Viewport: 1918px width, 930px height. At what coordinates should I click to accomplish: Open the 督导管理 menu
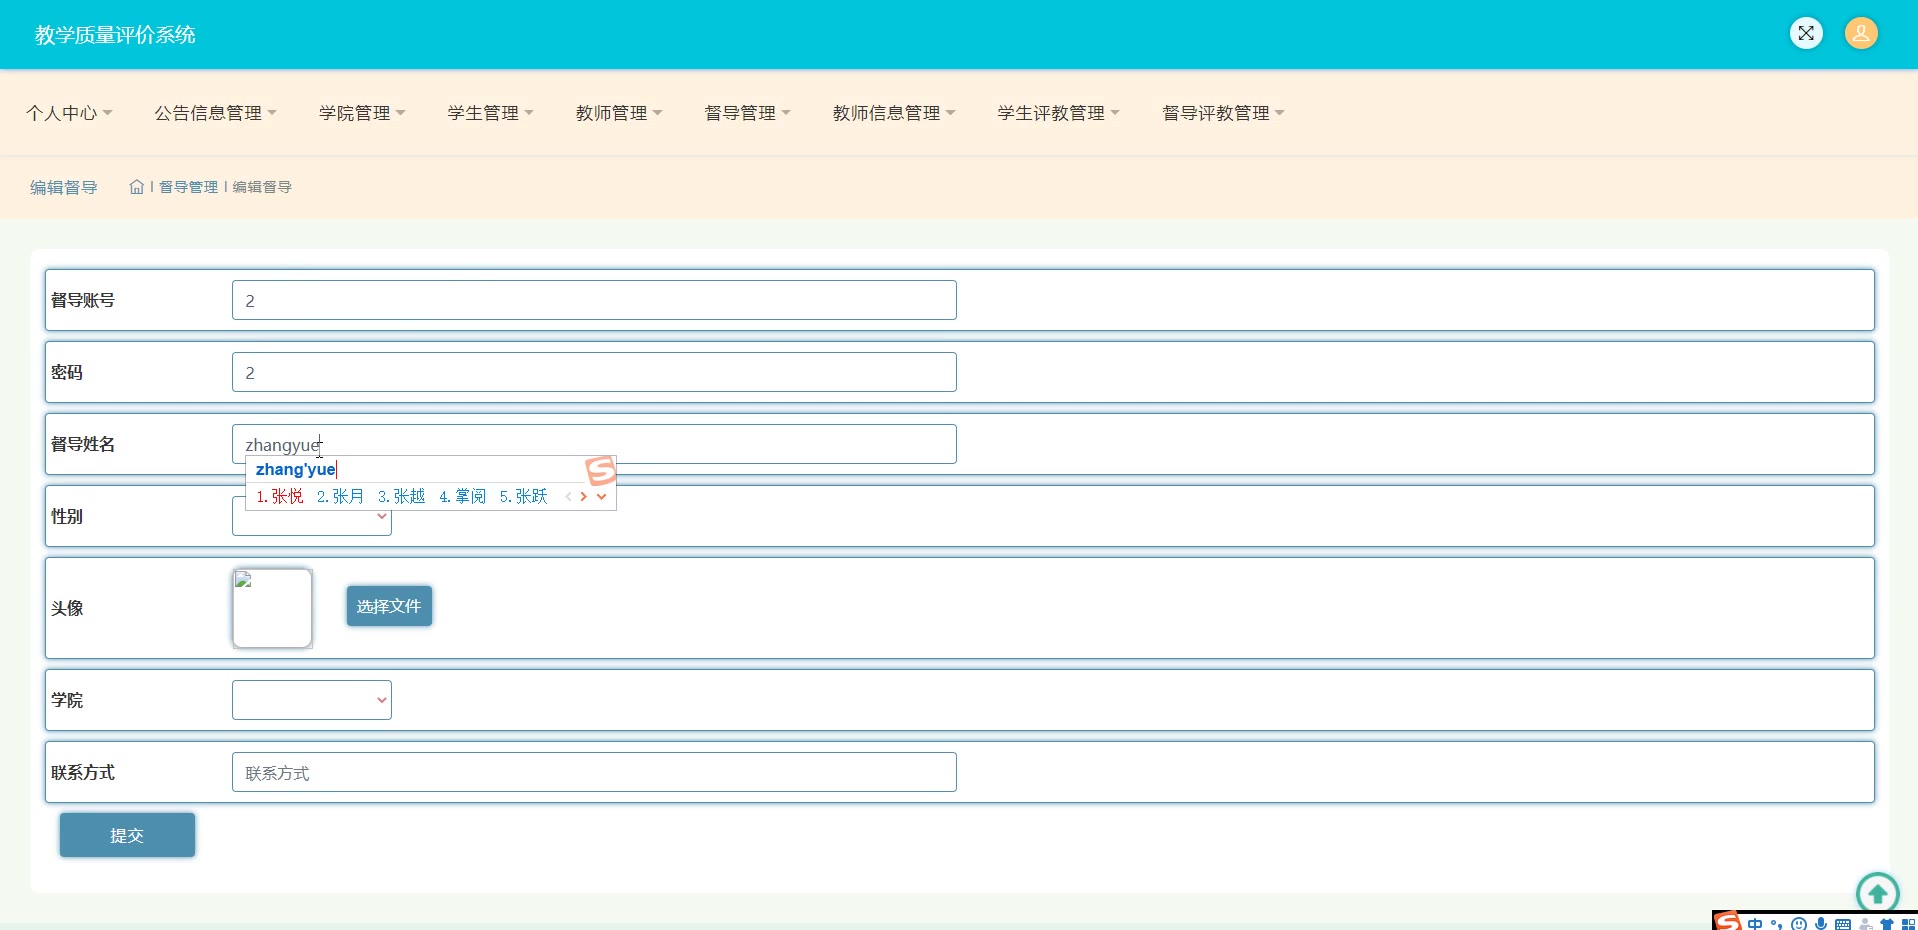tap(747, 113)
